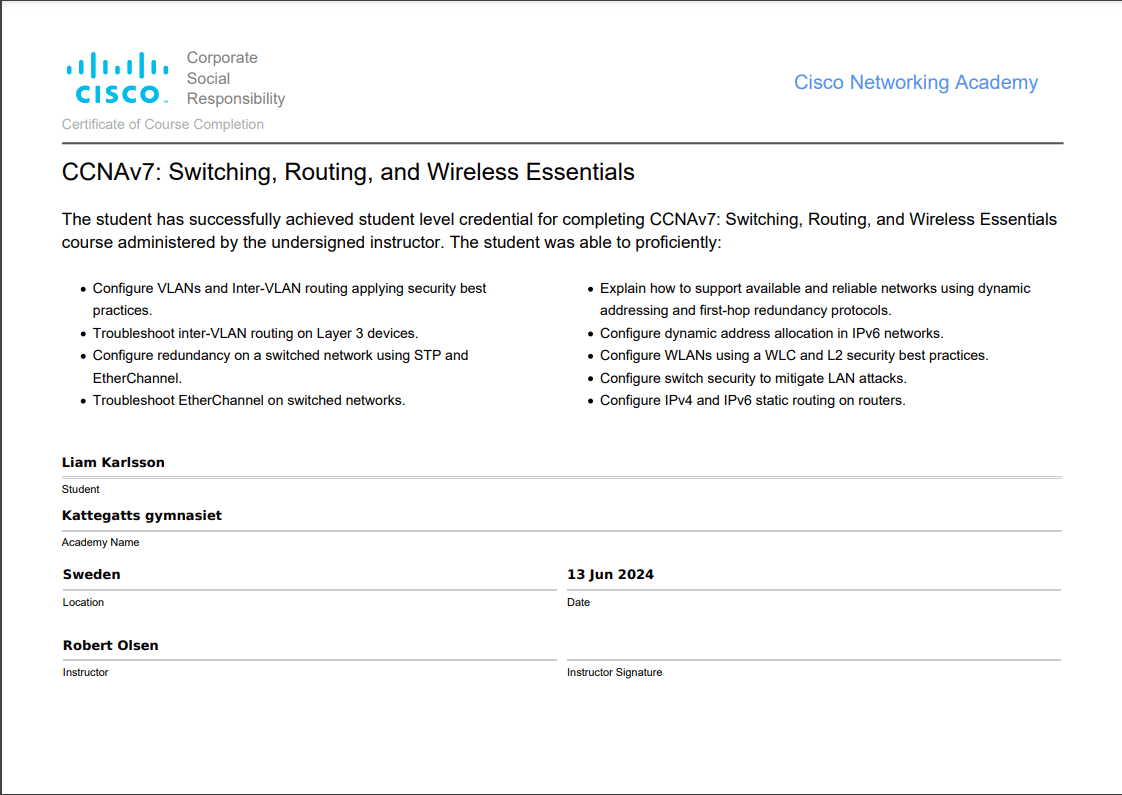Select the Academy Name field label
The height and width of the screenshot is (795, 1122).
click(x=100, y=542)
